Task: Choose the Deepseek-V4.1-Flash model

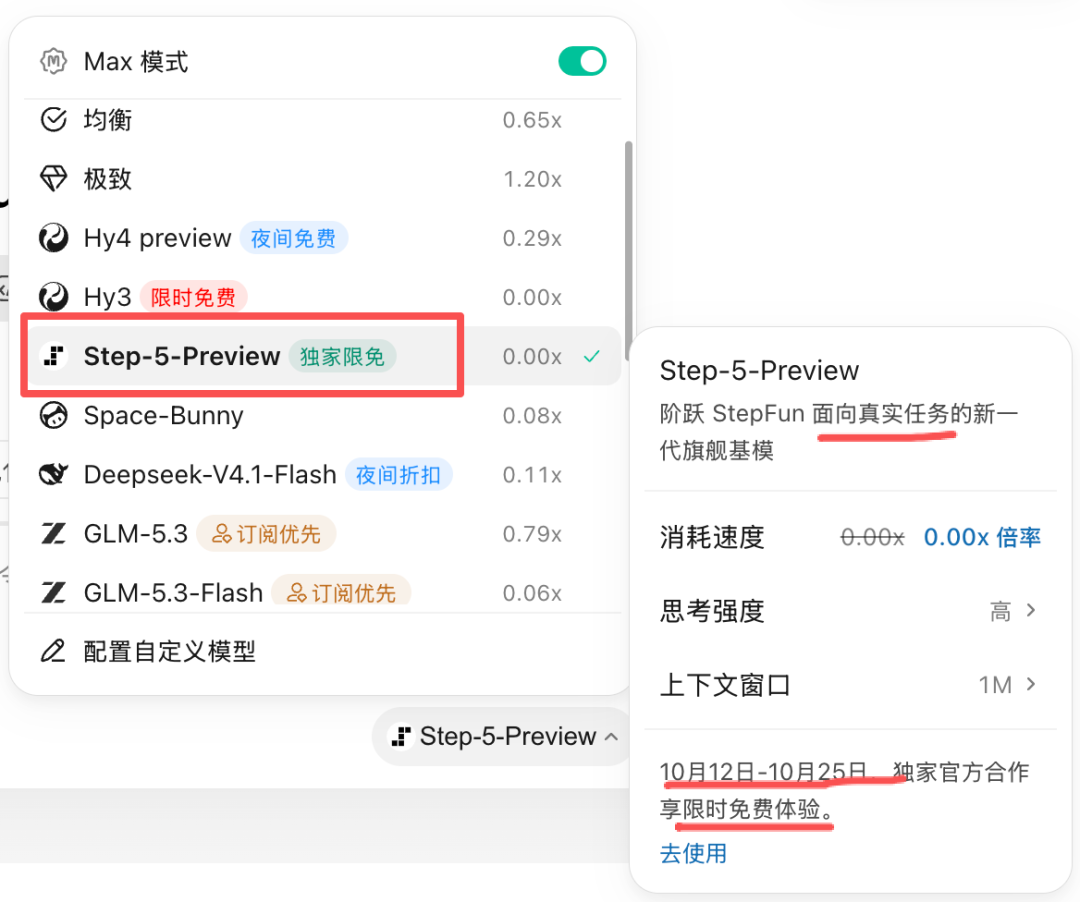Action: tap(322, 474)
